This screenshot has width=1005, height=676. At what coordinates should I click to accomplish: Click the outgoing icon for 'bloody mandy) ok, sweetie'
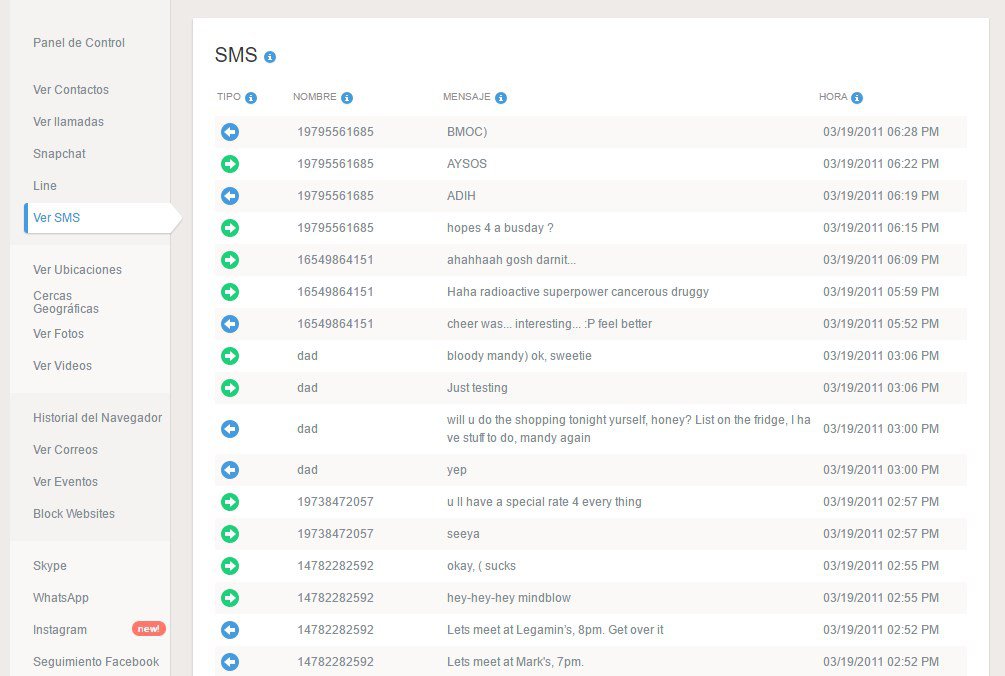tap(230, 356)
